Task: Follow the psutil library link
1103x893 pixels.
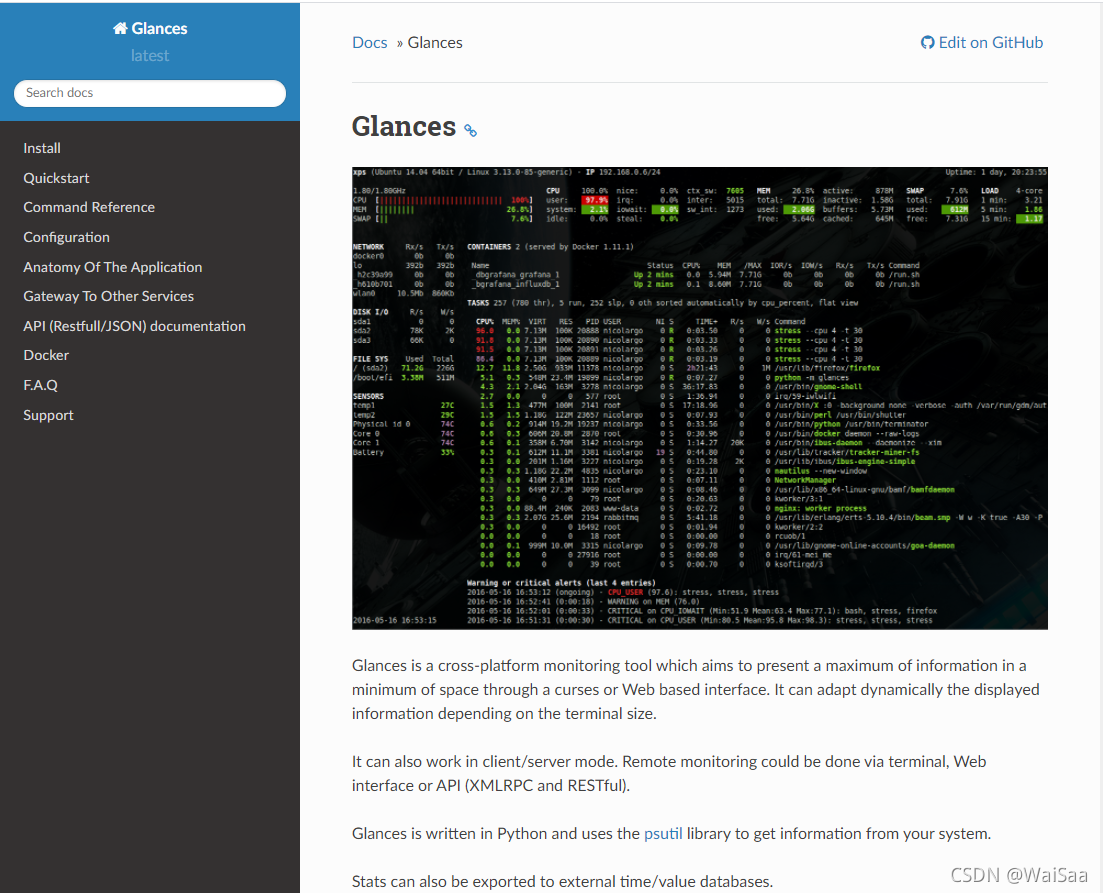Action: click(663, 834)
